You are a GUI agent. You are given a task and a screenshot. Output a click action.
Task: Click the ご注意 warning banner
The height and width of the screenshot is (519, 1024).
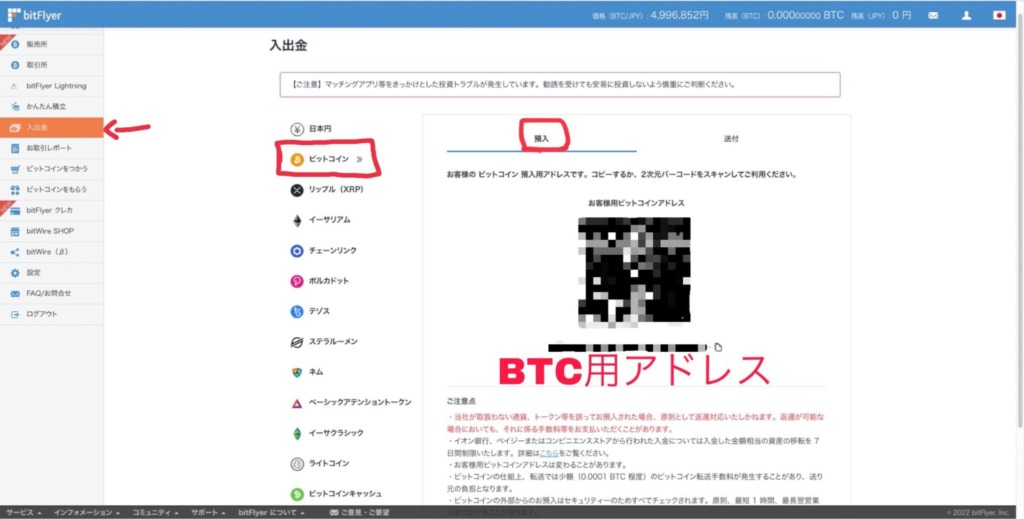pos(560,85)
